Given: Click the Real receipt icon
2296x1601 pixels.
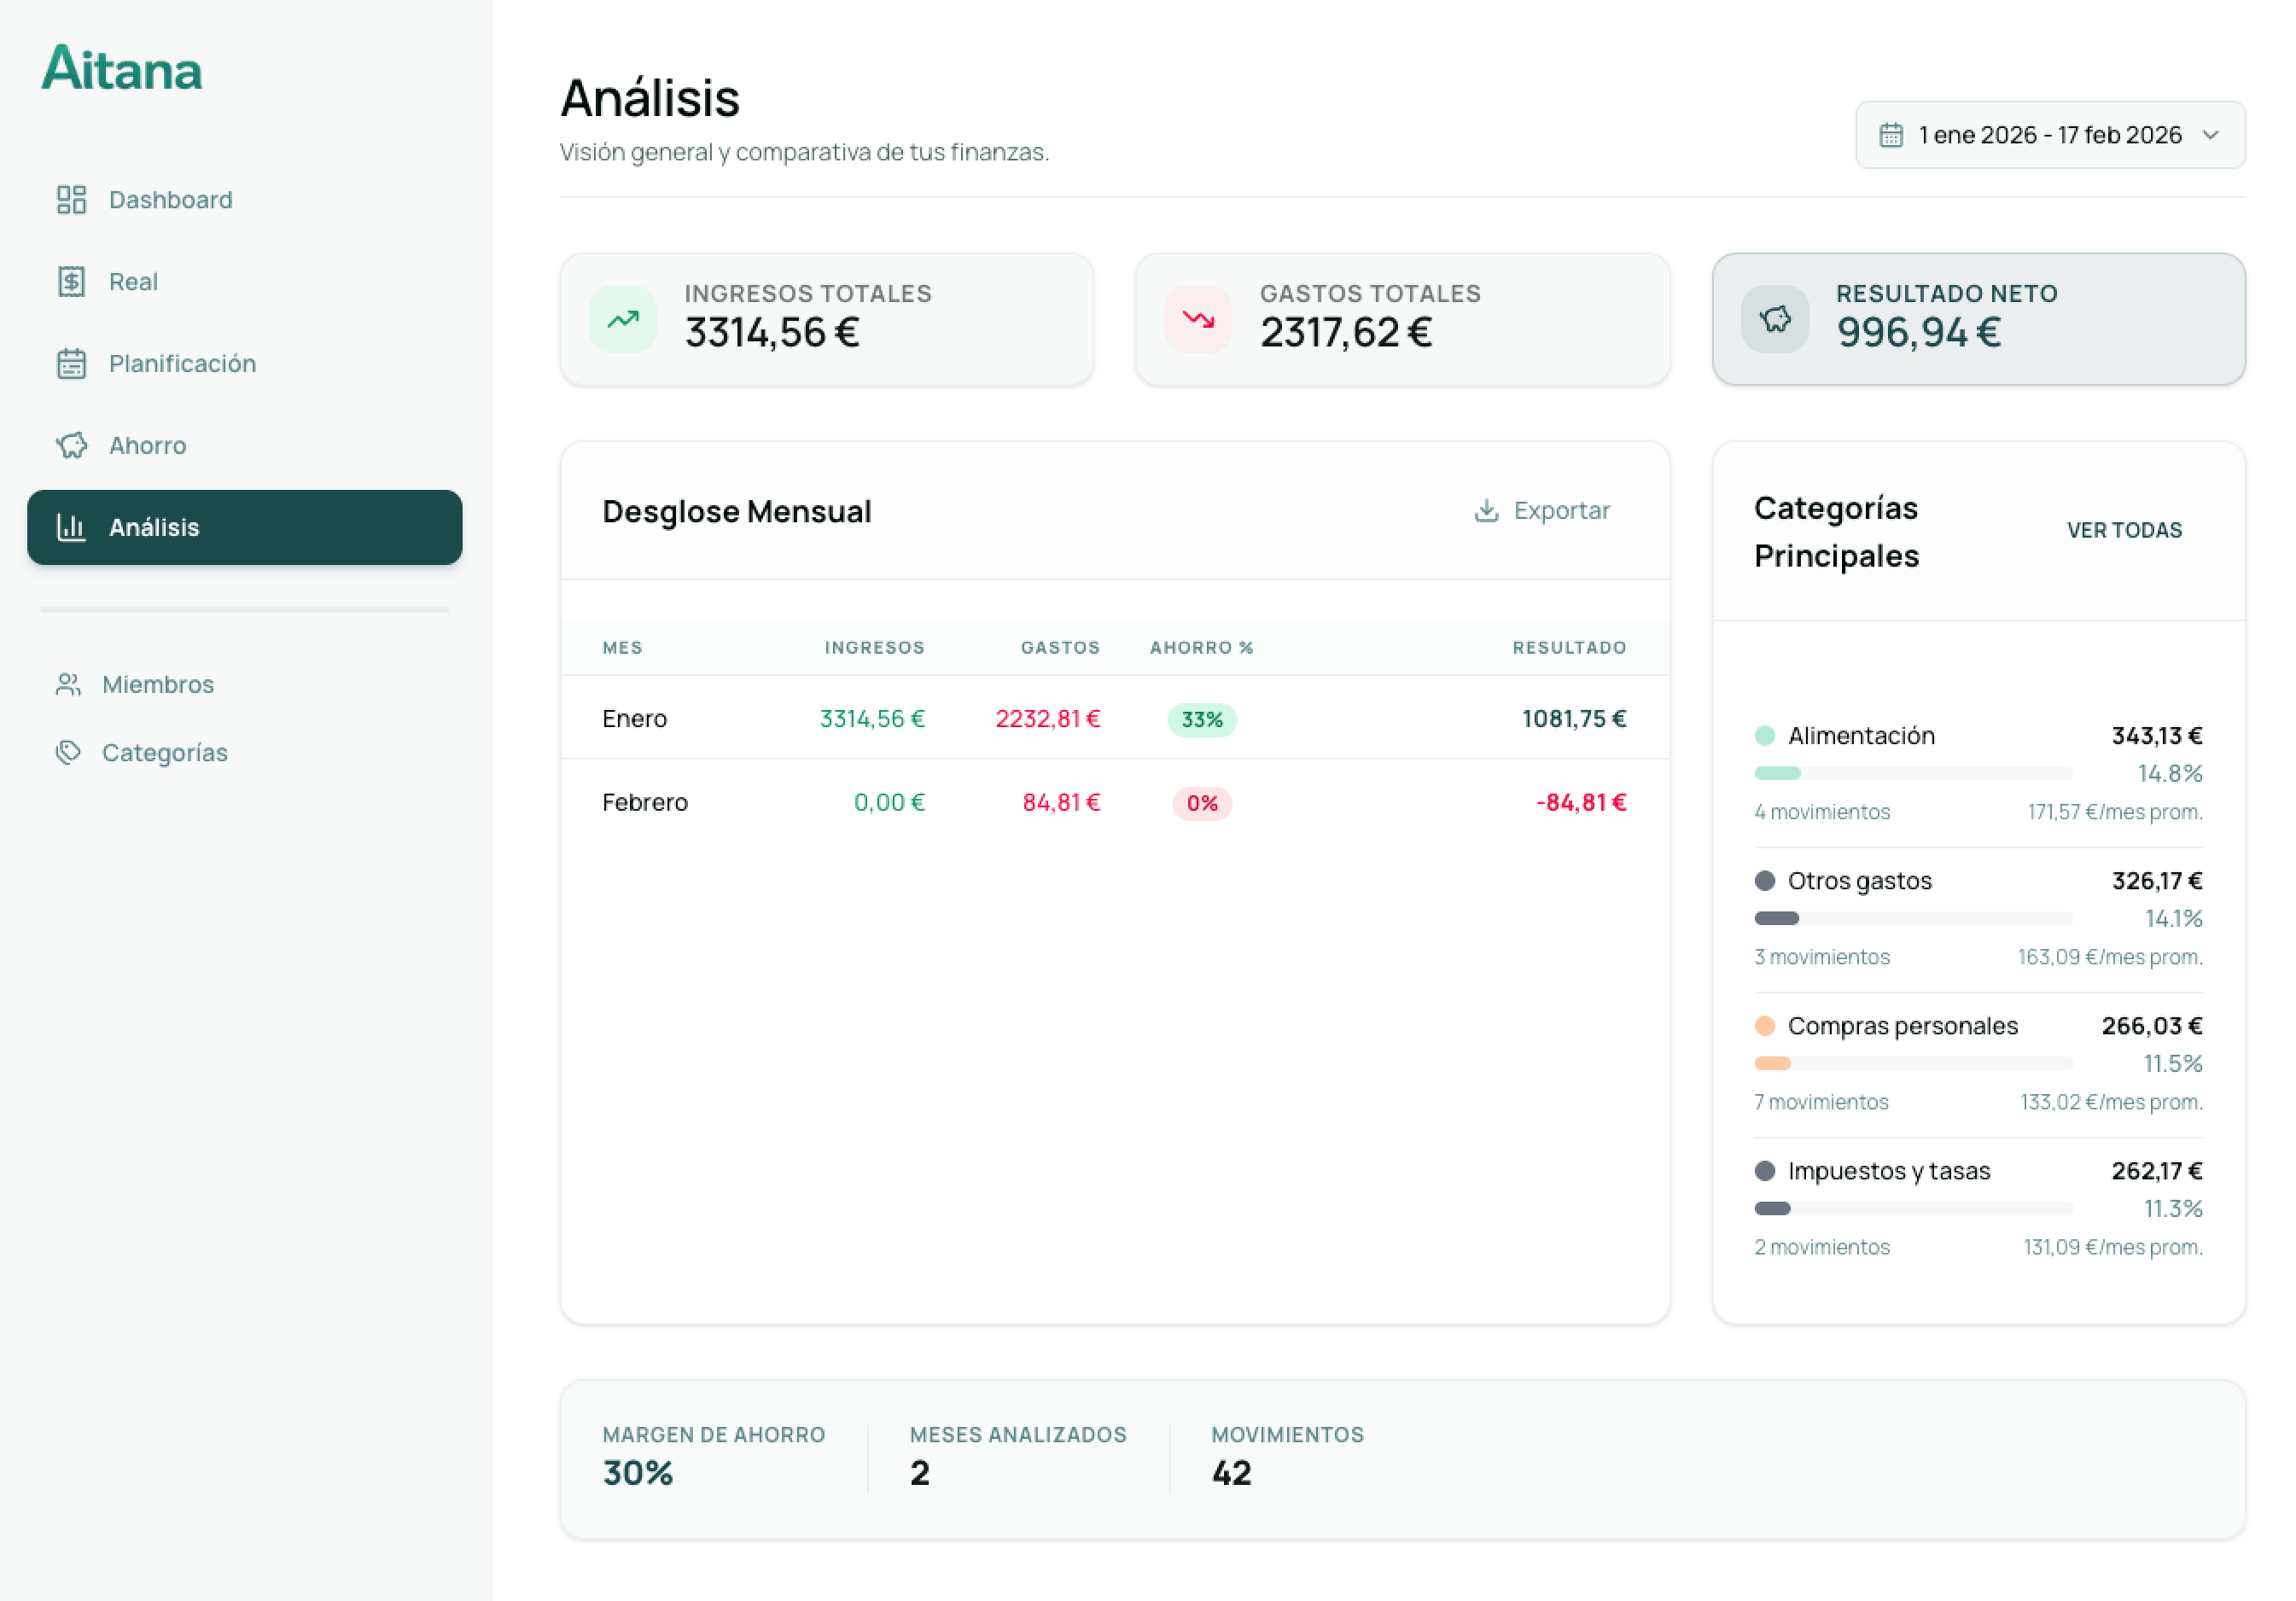Looking at the screenshot, I should click(x=71, y=282).
